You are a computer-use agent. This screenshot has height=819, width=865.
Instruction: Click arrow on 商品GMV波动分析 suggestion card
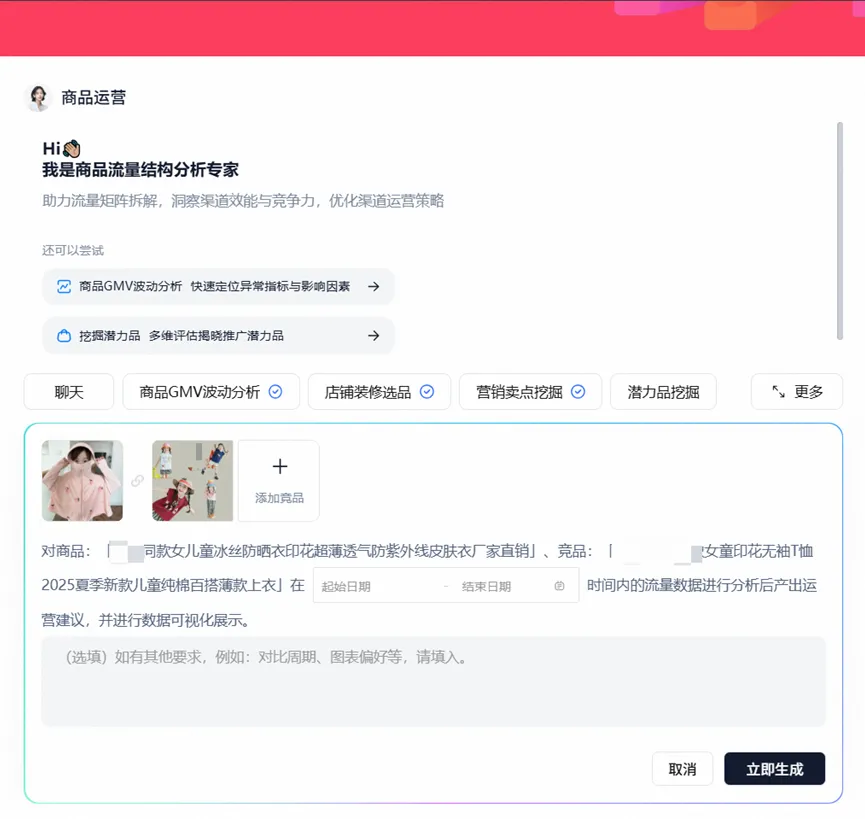point(373,286)
